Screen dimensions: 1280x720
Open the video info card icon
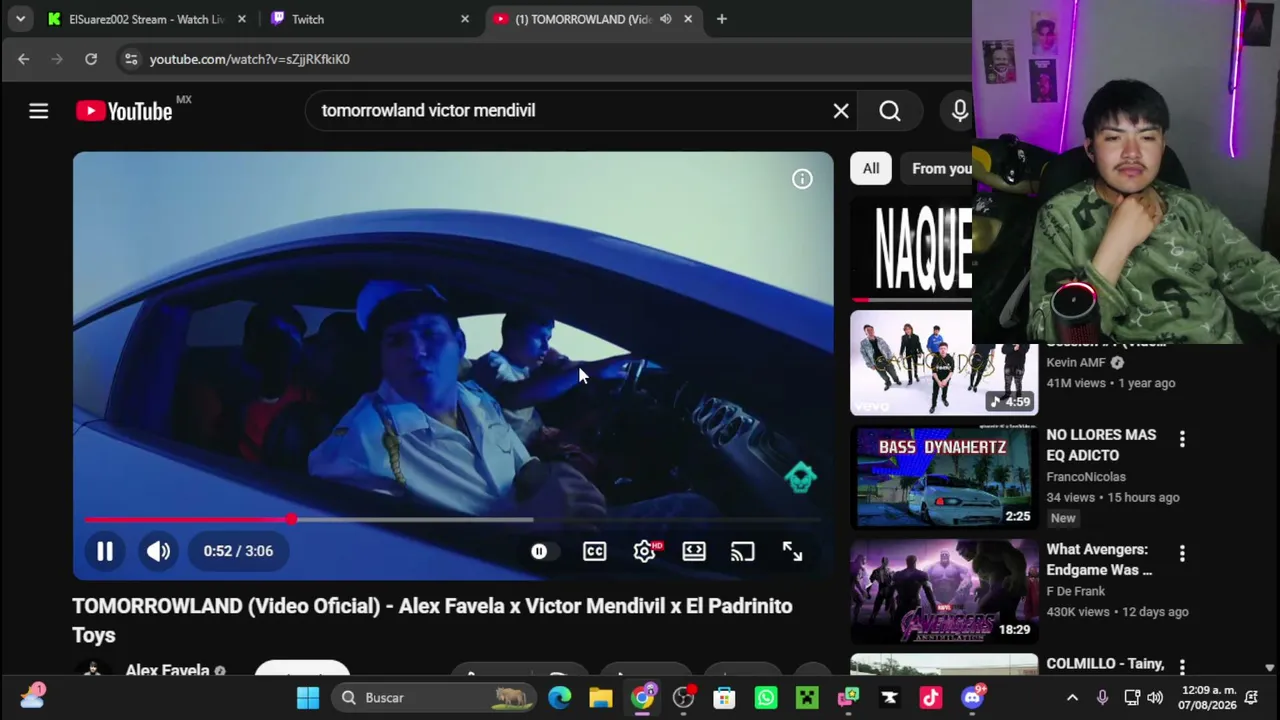(x=802, y=179)
